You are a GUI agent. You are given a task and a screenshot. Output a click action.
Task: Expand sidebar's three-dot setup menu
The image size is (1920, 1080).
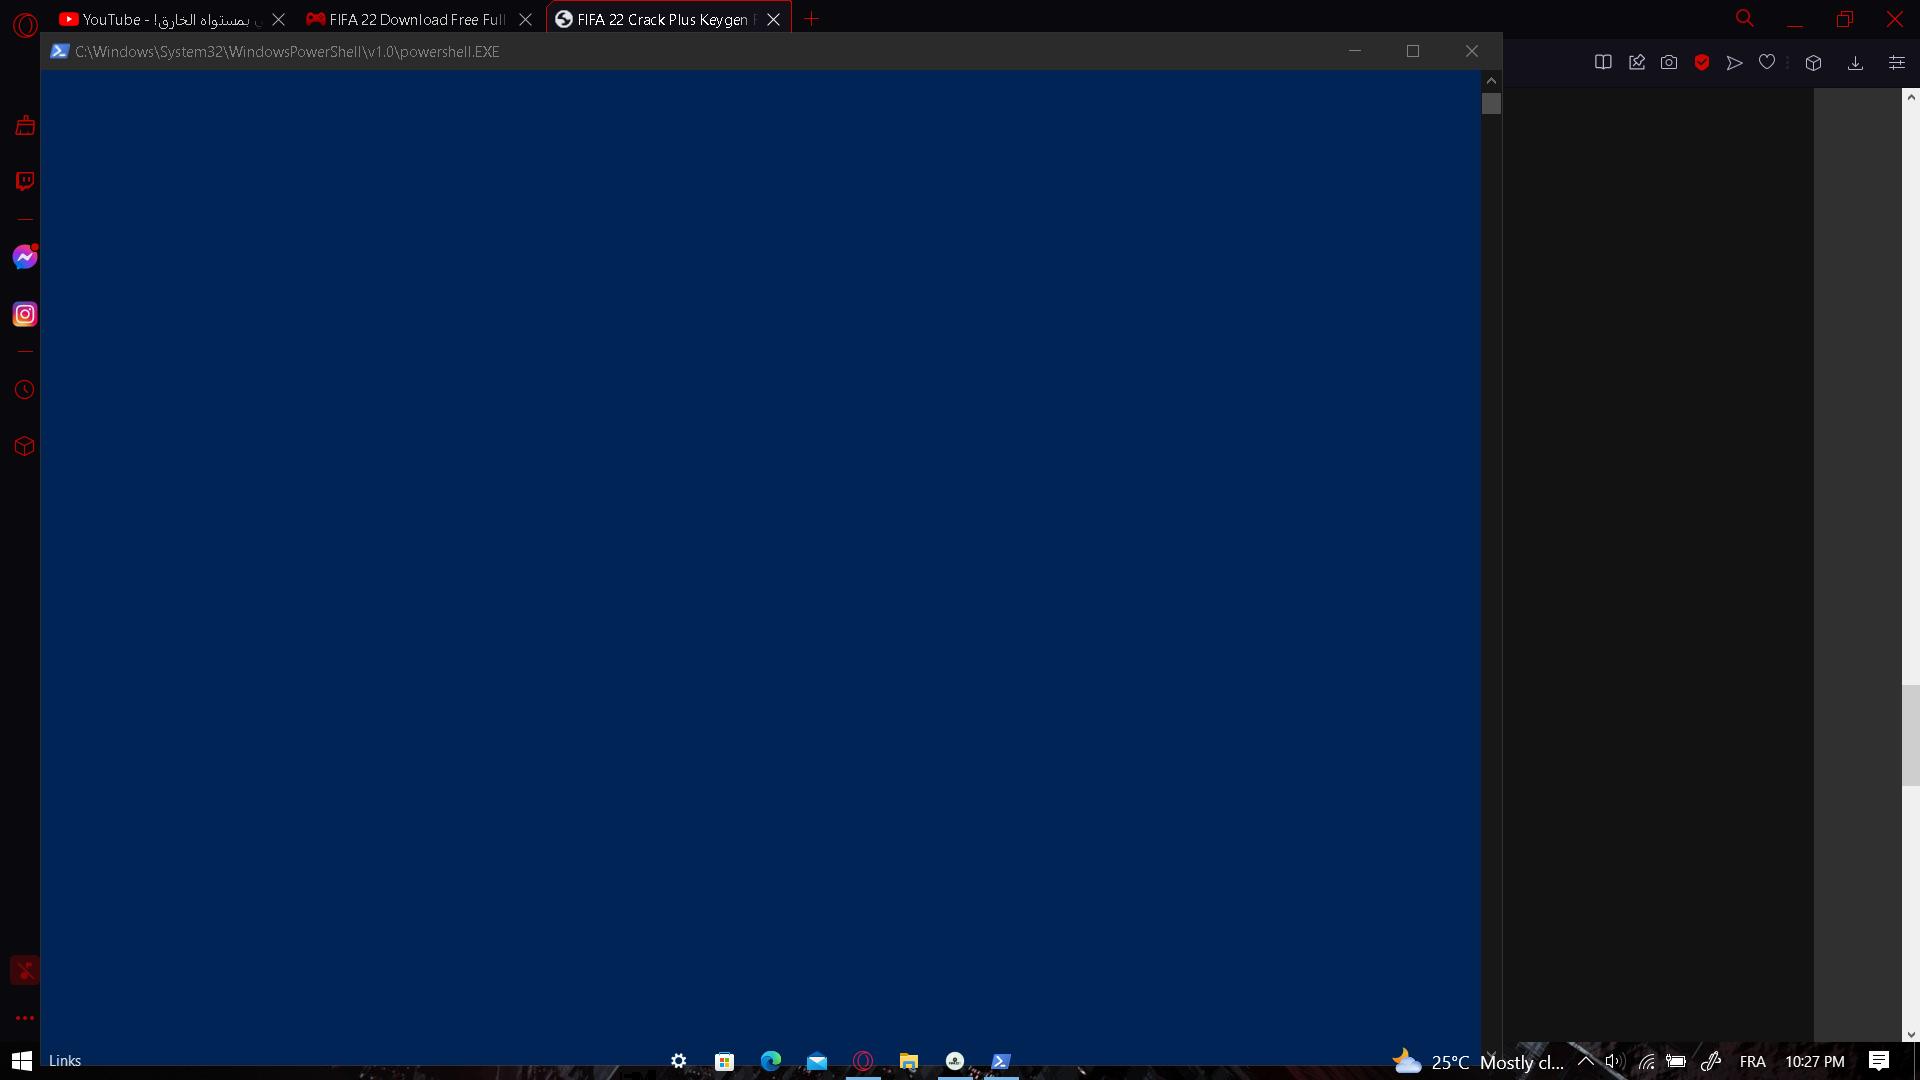pos(25,1018)
